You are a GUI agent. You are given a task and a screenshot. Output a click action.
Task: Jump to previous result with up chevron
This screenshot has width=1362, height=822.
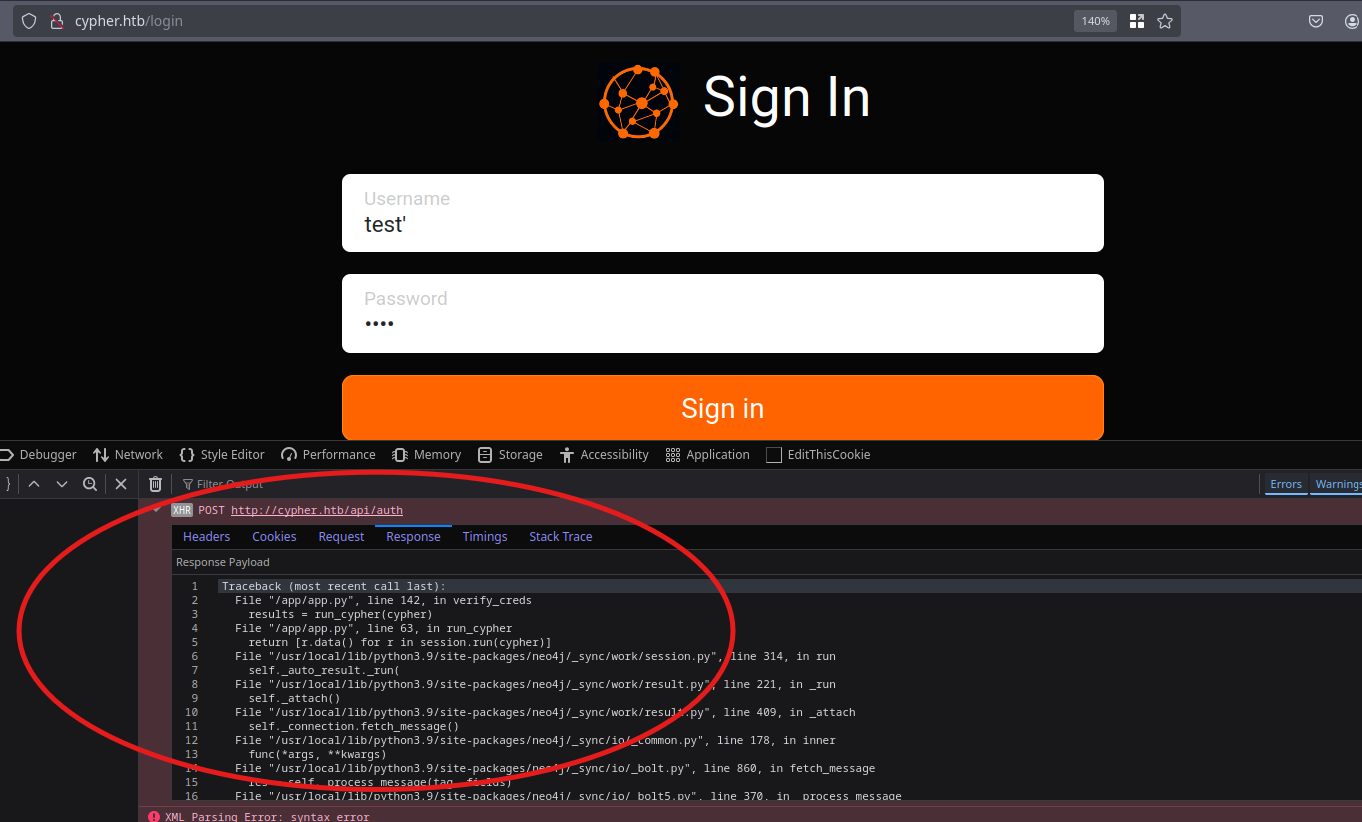34,484
